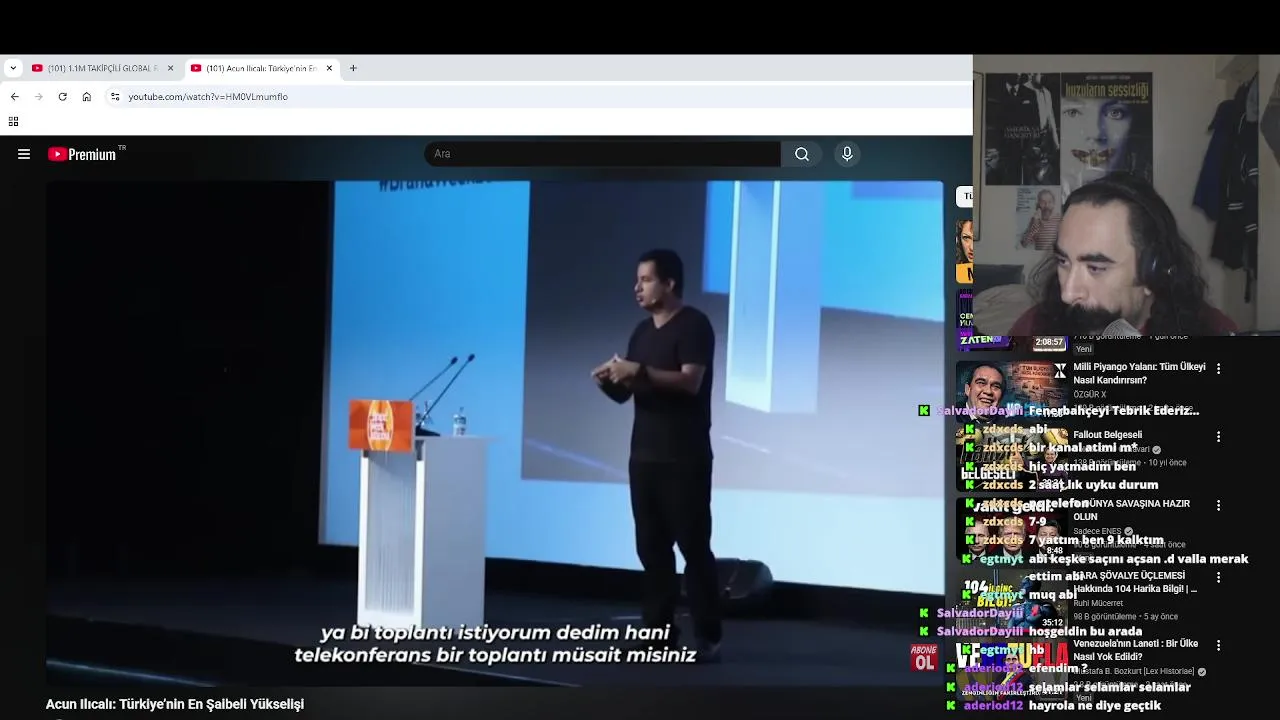
Task: Open 'Fallout Belgeseli' recommended video
Action: click(1107, 435)
